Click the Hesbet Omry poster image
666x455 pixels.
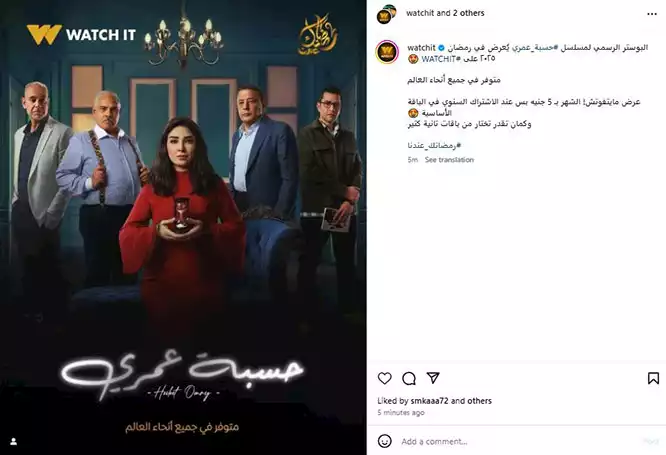183,227
